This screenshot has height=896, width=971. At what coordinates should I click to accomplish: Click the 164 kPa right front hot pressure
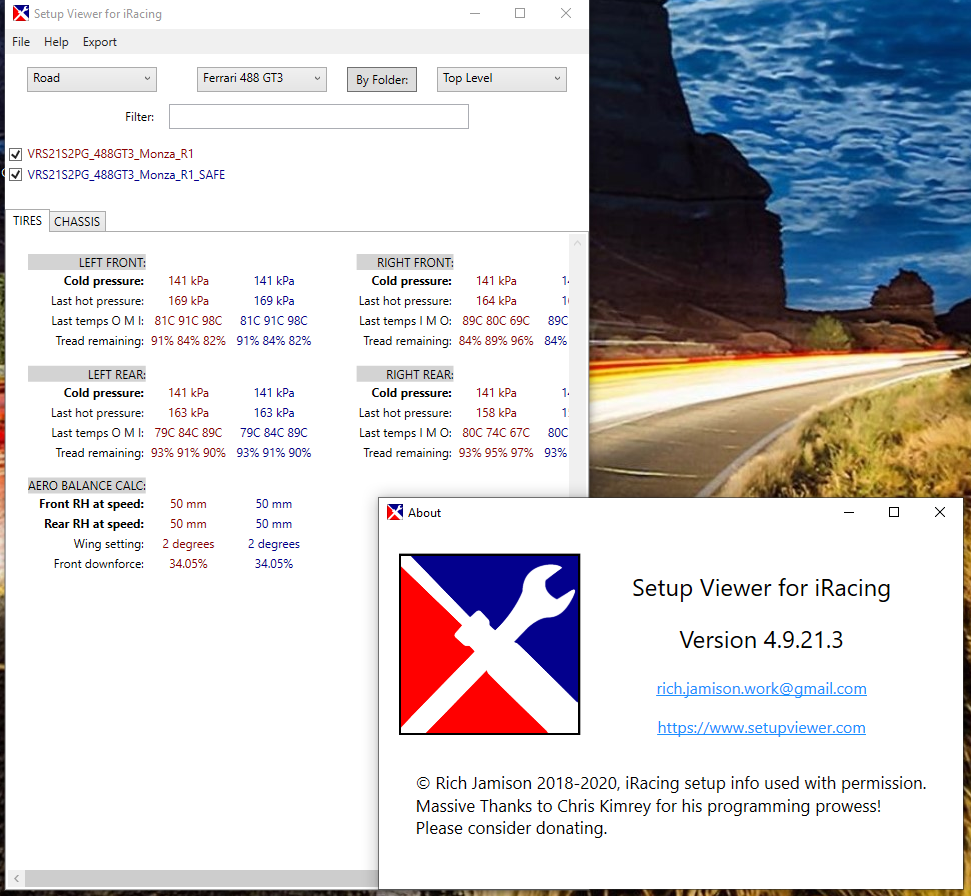tap(496, 301)
